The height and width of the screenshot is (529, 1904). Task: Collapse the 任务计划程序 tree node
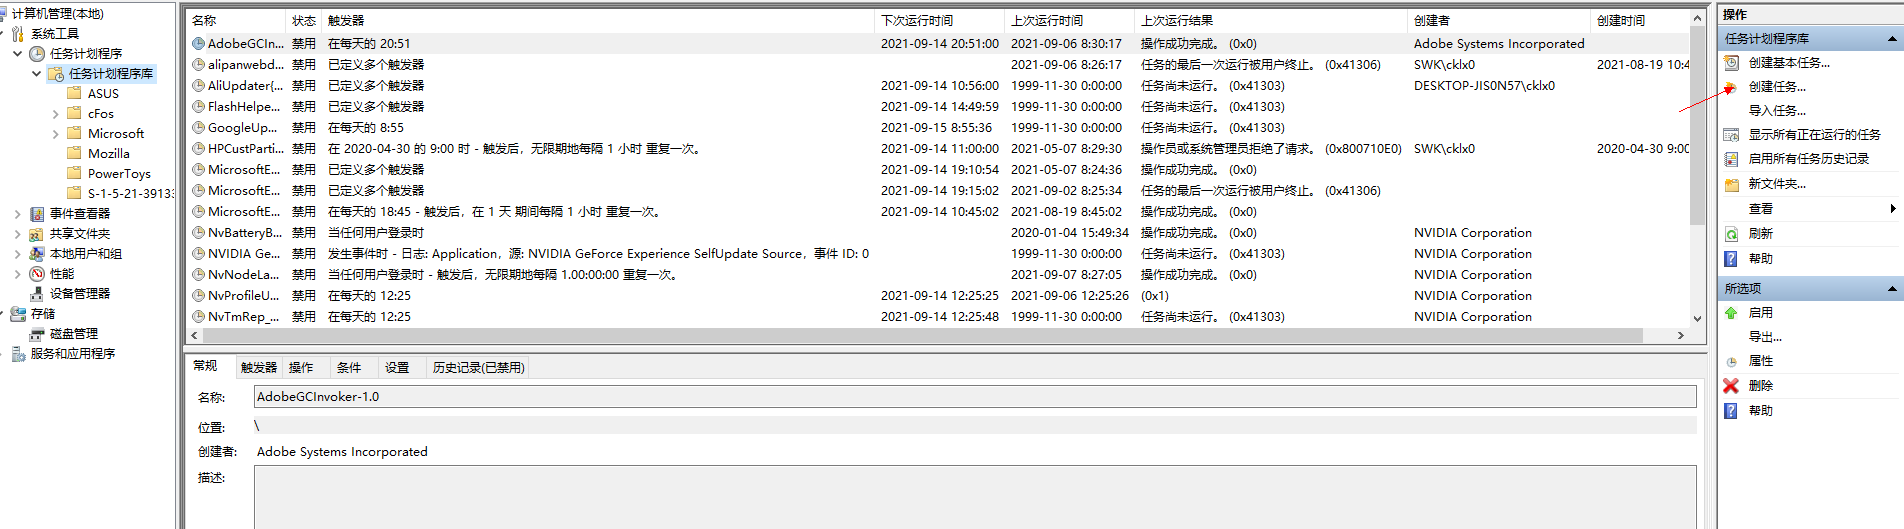(18, 54)
